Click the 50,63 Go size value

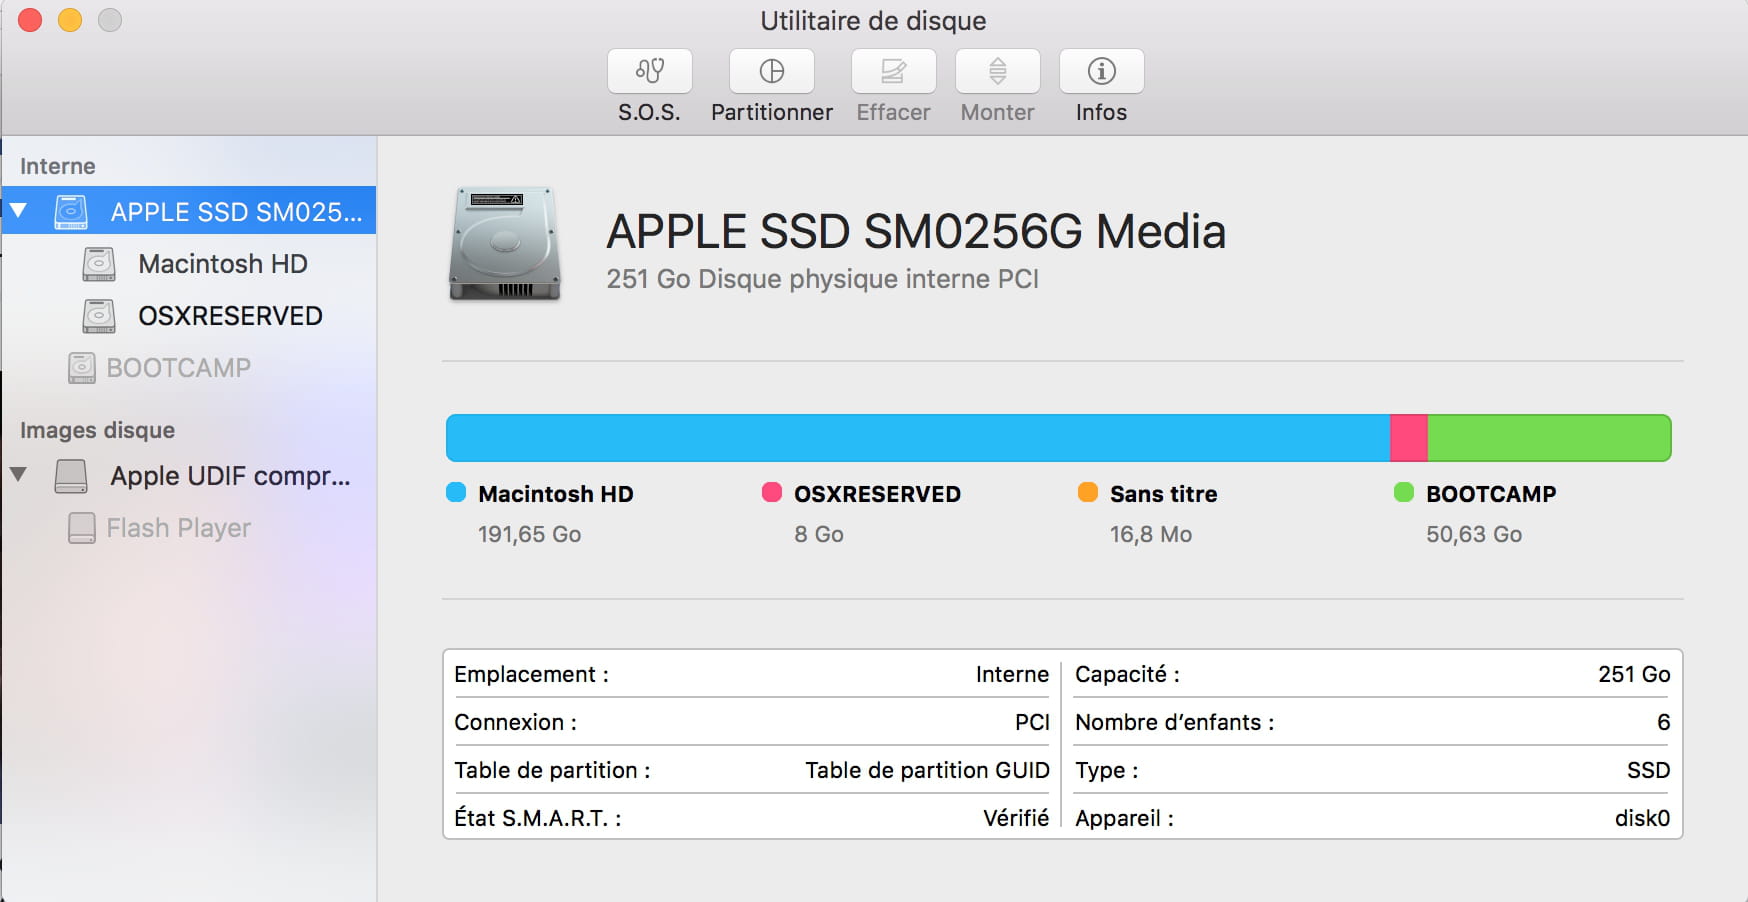[1474, 535]
